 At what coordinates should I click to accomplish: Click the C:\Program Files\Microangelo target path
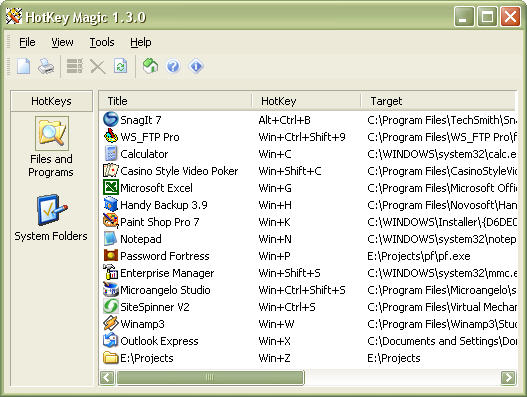tap(442, 290)
